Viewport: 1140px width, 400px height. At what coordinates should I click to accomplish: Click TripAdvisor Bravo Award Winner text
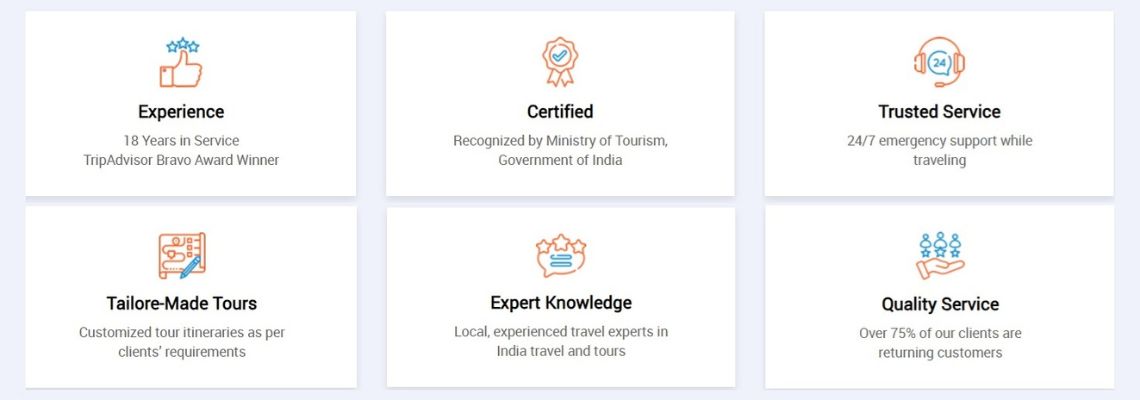pos(181,160)
